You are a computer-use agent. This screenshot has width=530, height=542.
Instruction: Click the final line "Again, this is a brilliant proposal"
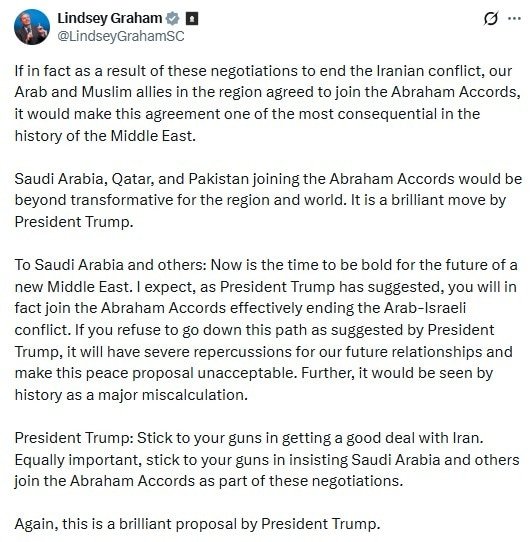197,524
